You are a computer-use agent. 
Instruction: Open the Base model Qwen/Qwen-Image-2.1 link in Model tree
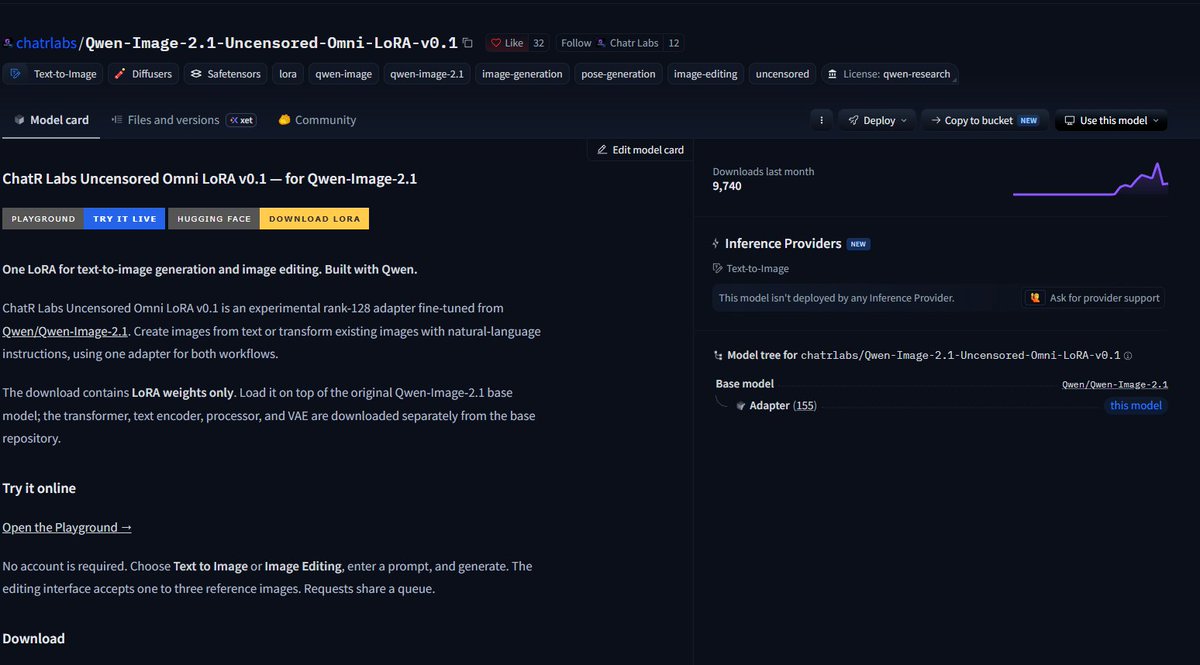pyautogui.click(x=1115, y=384)
